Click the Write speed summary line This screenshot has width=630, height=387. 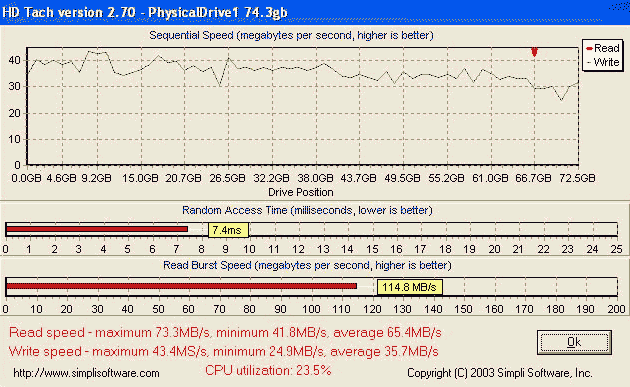[223, 352]
